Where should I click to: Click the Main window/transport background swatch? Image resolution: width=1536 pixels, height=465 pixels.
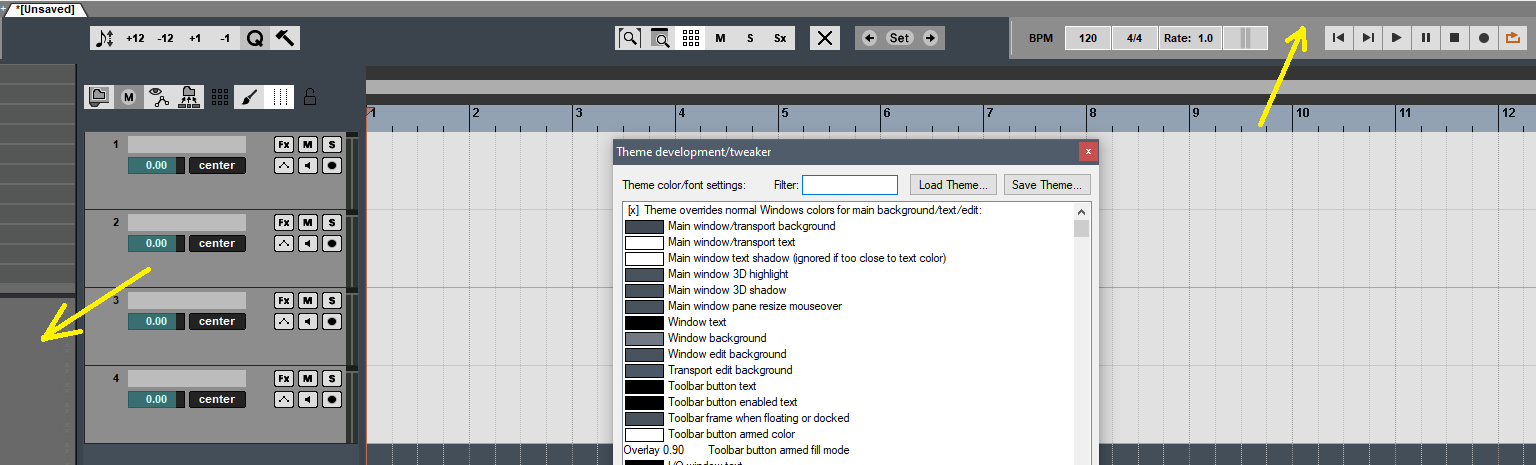(644, 226)
